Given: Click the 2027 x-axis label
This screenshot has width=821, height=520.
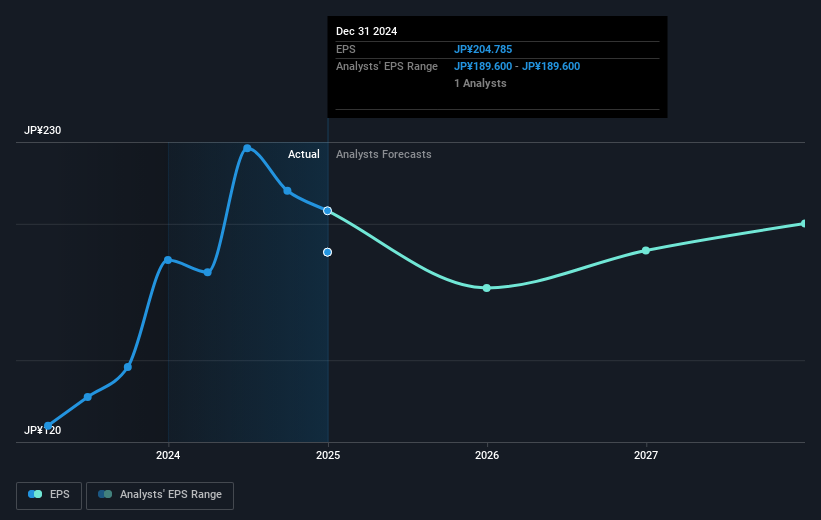Looking at the screenshot, I should tap(646, 455).
